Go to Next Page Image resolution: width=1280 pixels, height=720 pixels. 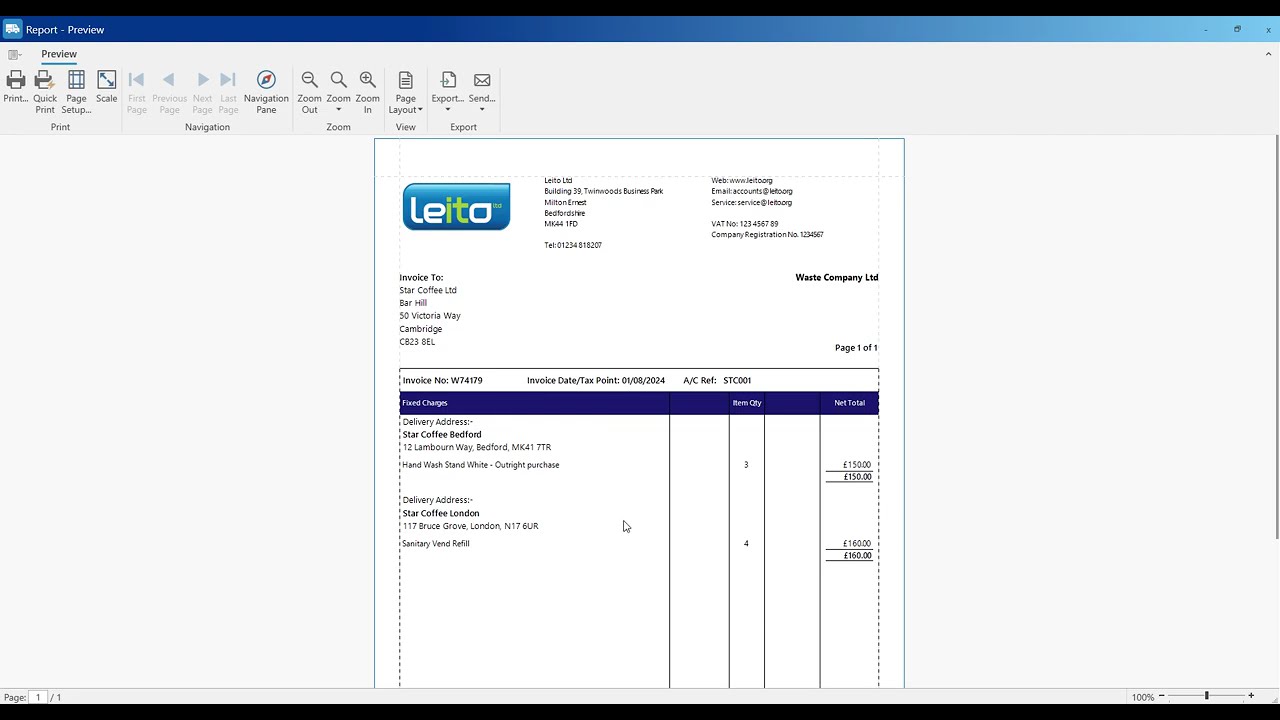click(x=203, y=92)
